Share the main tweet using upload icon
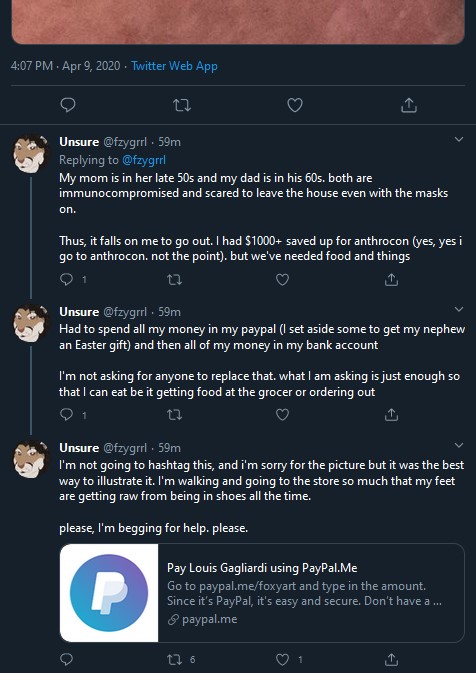Image resolution: width=476 pixels, height=673 pixels. tap(409, 105)
